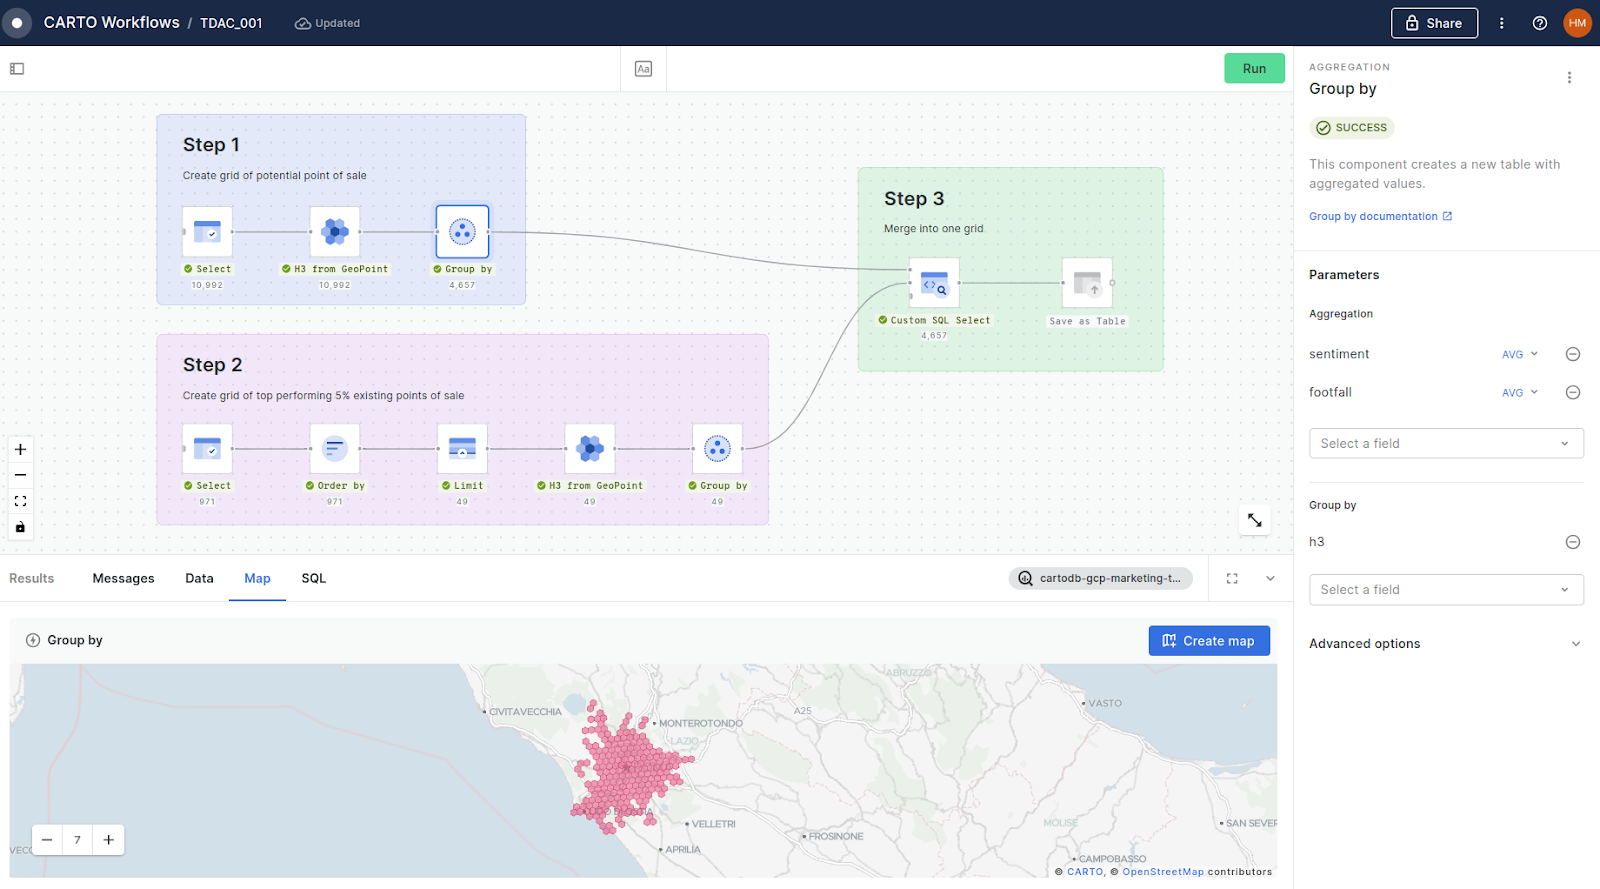Screen dimensions: 1600x889
Task: Select the Step 1 H3 from GeoPoint node
Action: point(335,232)
